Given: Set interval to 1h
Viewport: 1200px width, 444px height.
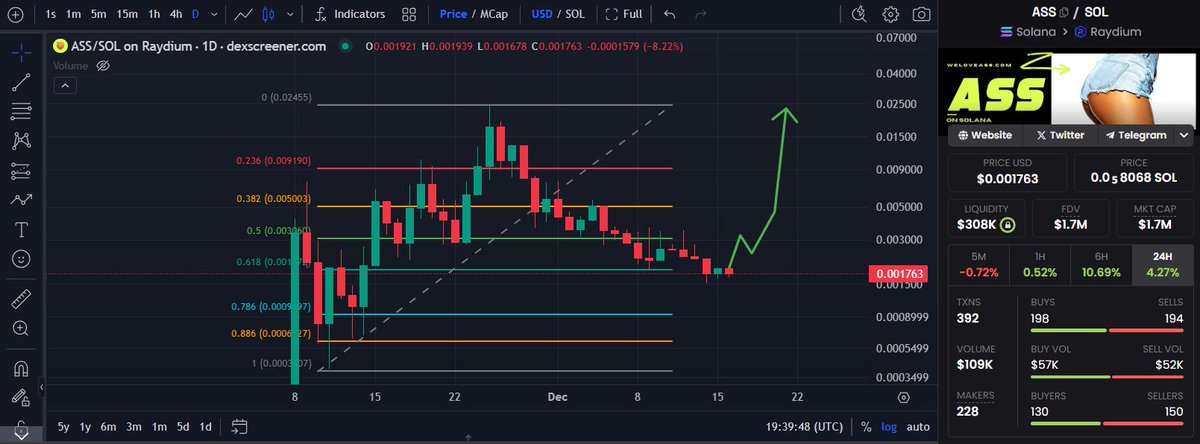Looking at the screenshot, I should coord(153,15).
